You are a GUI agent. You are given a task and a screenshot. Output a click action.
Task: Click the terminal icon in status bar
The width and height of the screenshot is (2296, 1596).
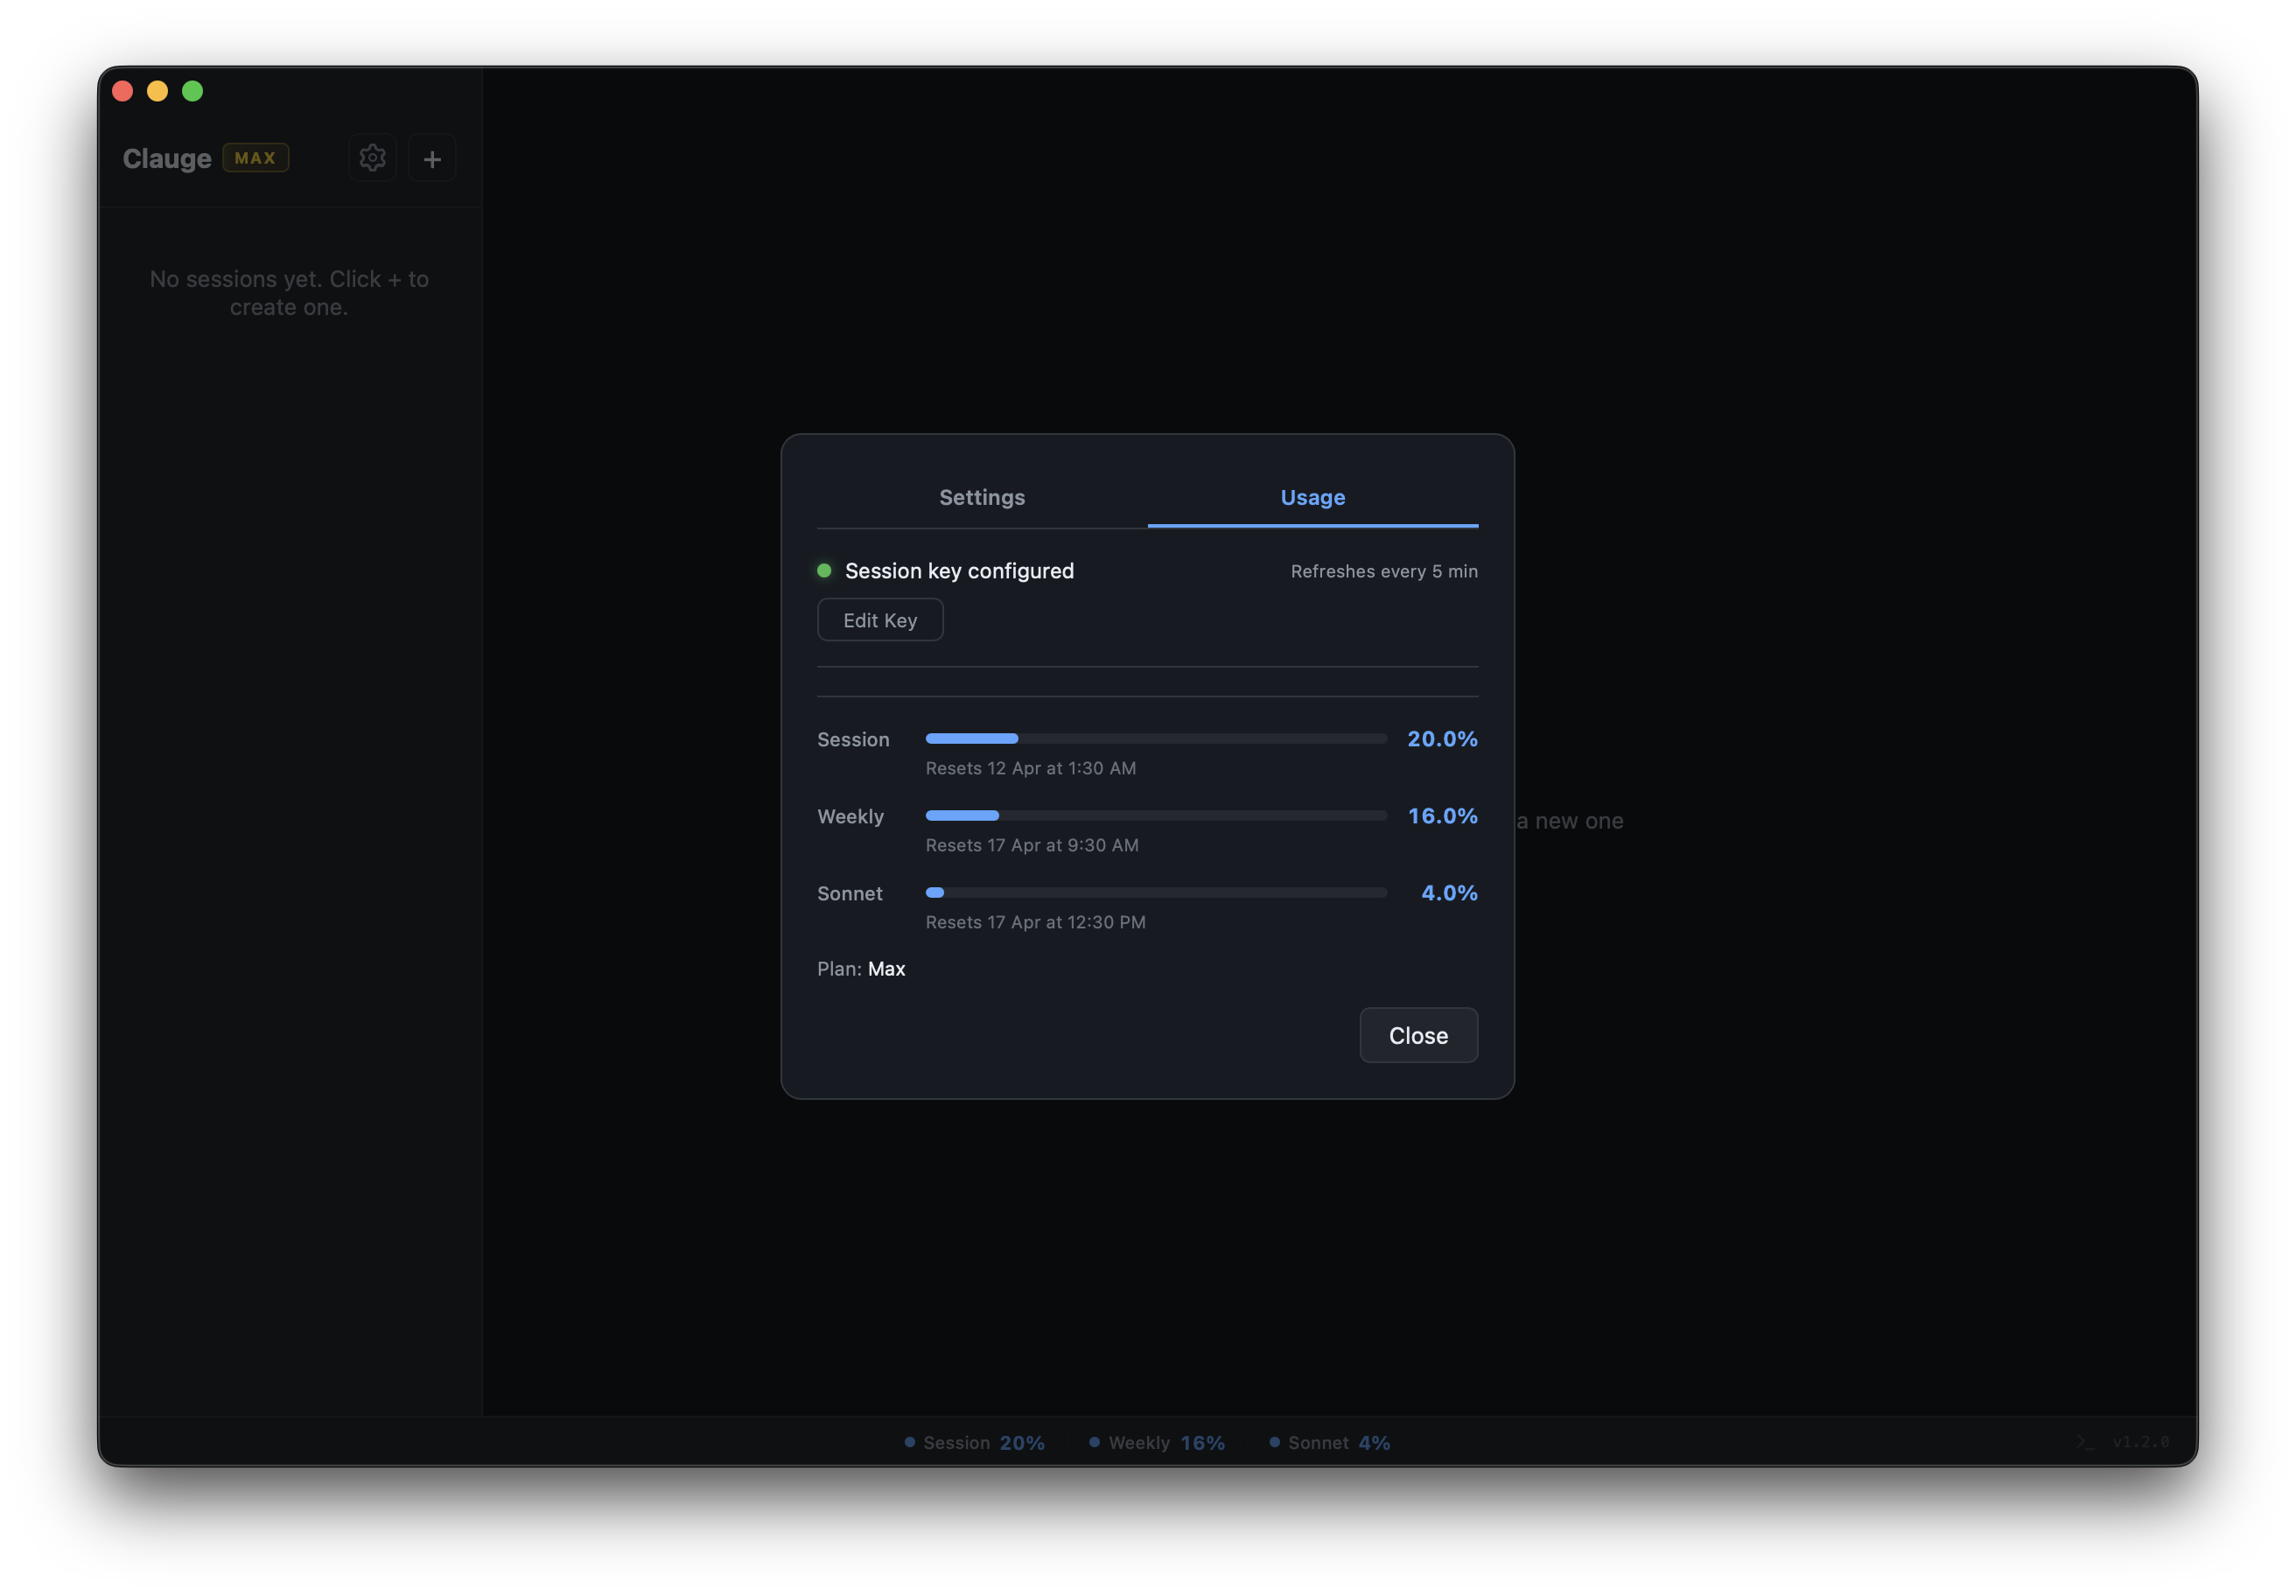click(2084, 1441)
